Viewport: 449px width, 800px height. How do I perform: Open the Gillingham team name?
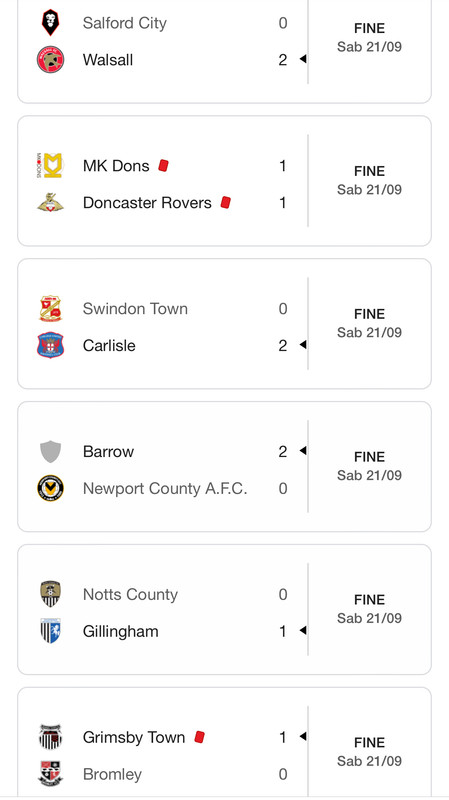pos(120,632)
